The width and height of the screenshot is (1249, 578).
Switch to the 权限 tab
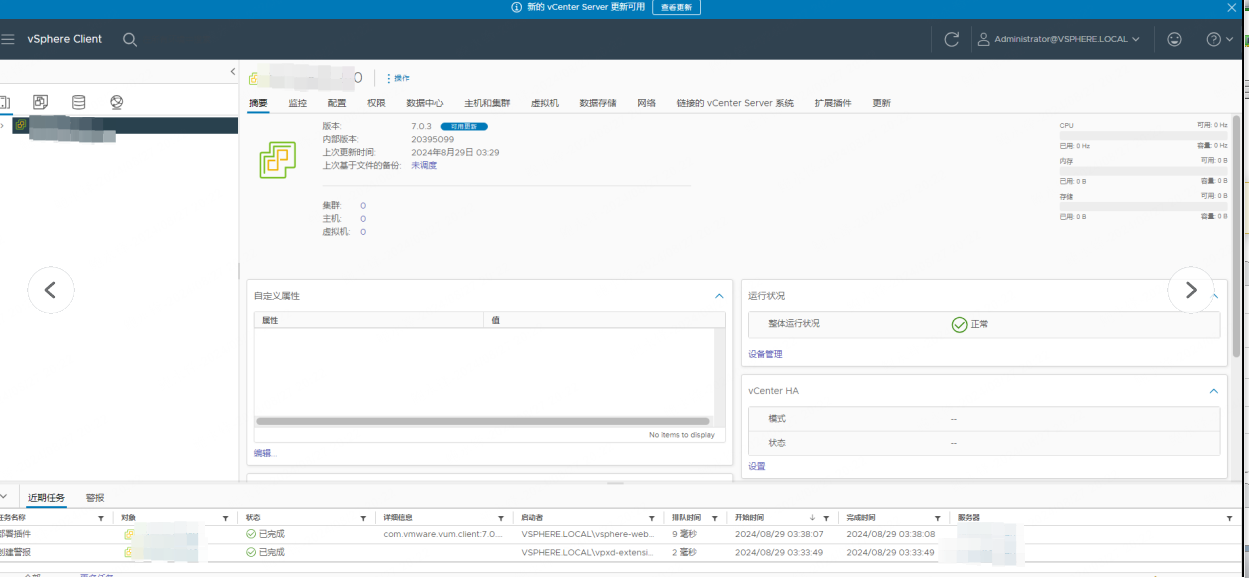pyautogui.click(x=376, y=103)
